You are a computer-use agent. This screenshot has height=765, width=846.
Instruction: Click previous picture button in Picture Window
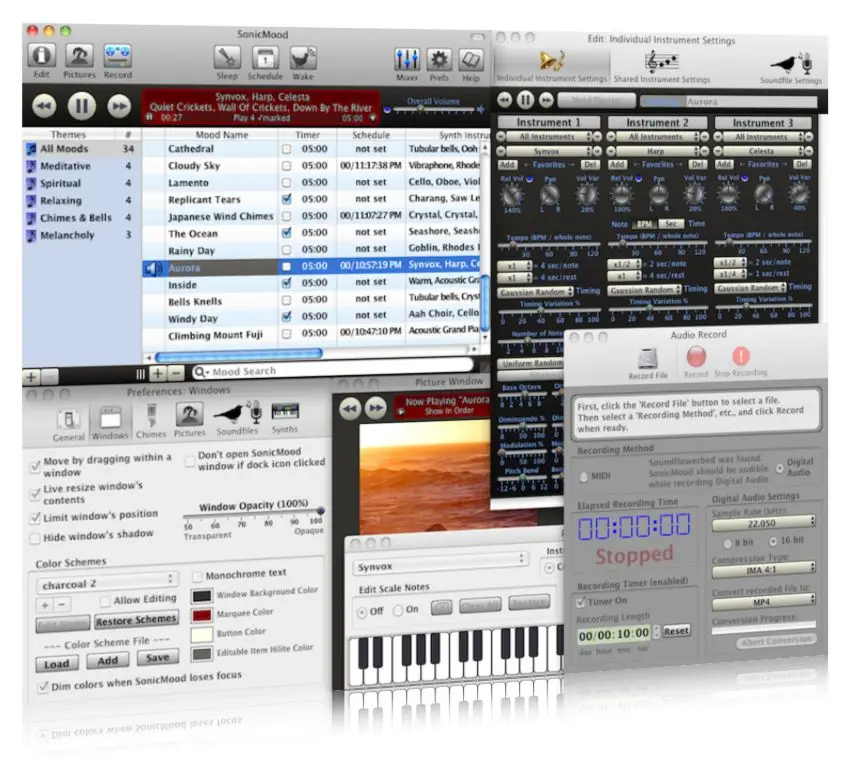click(350, 408)
